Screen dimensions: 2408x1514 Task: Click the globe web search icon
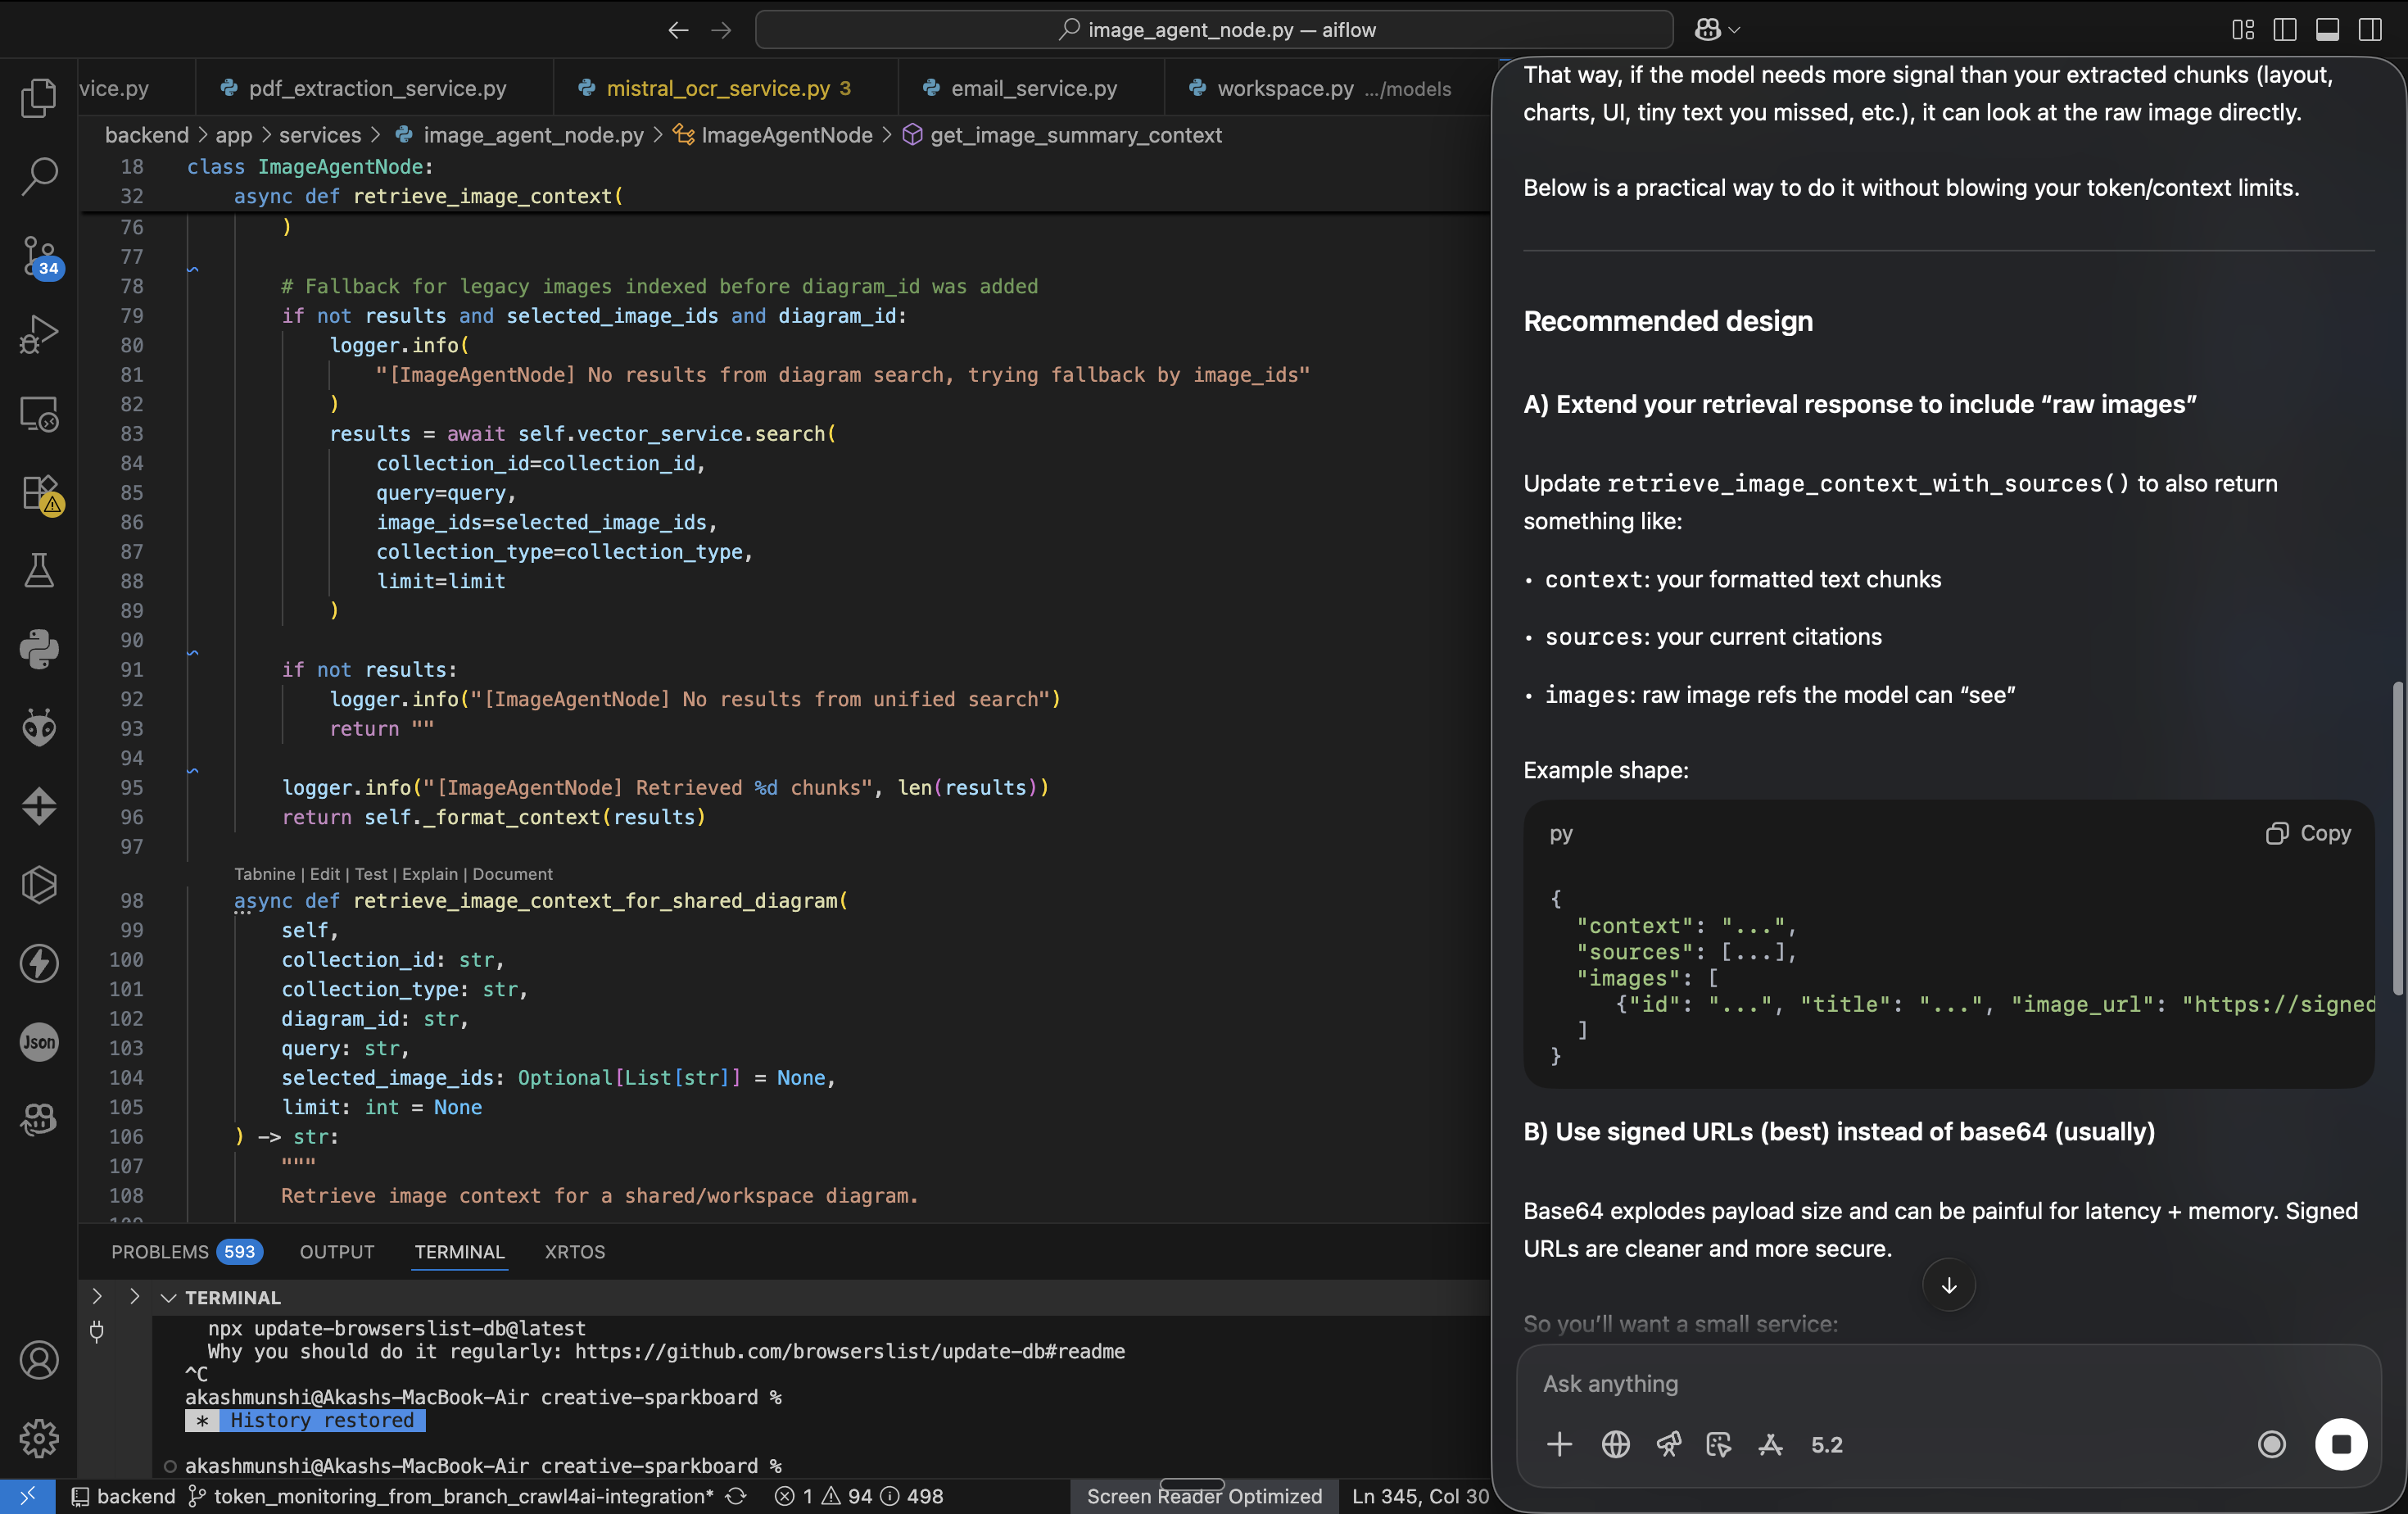coord(1615,1444)
